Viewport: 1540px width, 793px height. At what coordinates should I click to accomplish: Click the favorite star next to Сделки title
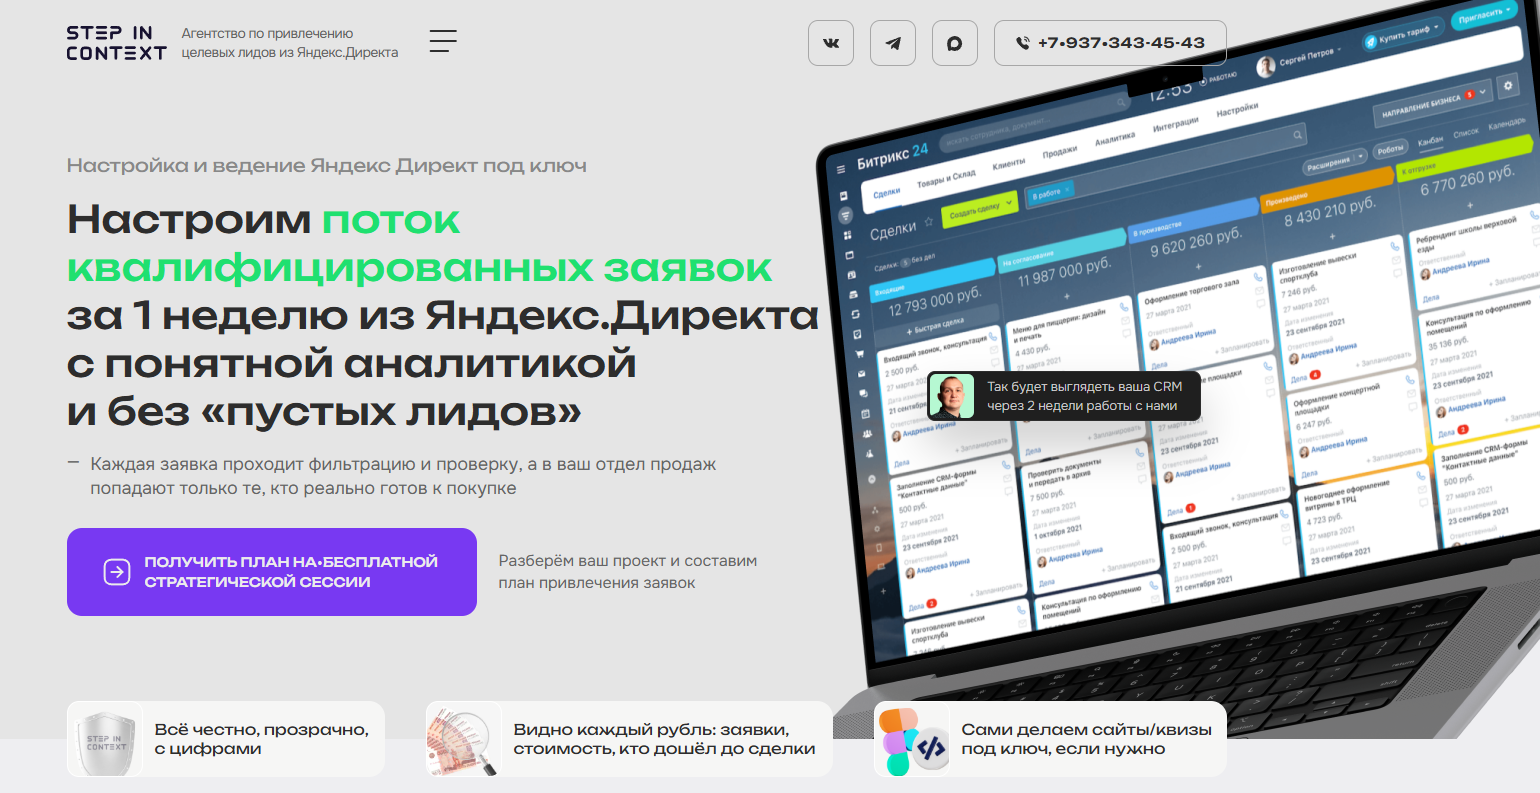coord(928,222)
